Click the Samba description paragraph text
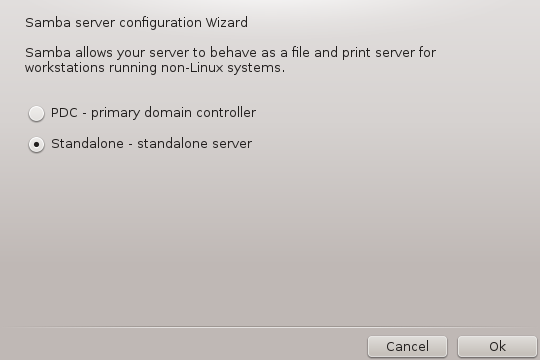Screen dimensions: 540x360 230,60
